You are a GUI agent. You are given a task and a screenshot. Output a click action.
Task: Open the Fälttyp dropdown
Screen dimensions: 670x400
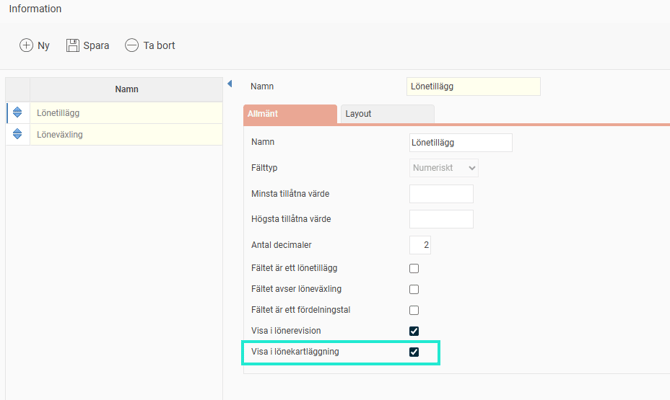(x=444, y=168)
